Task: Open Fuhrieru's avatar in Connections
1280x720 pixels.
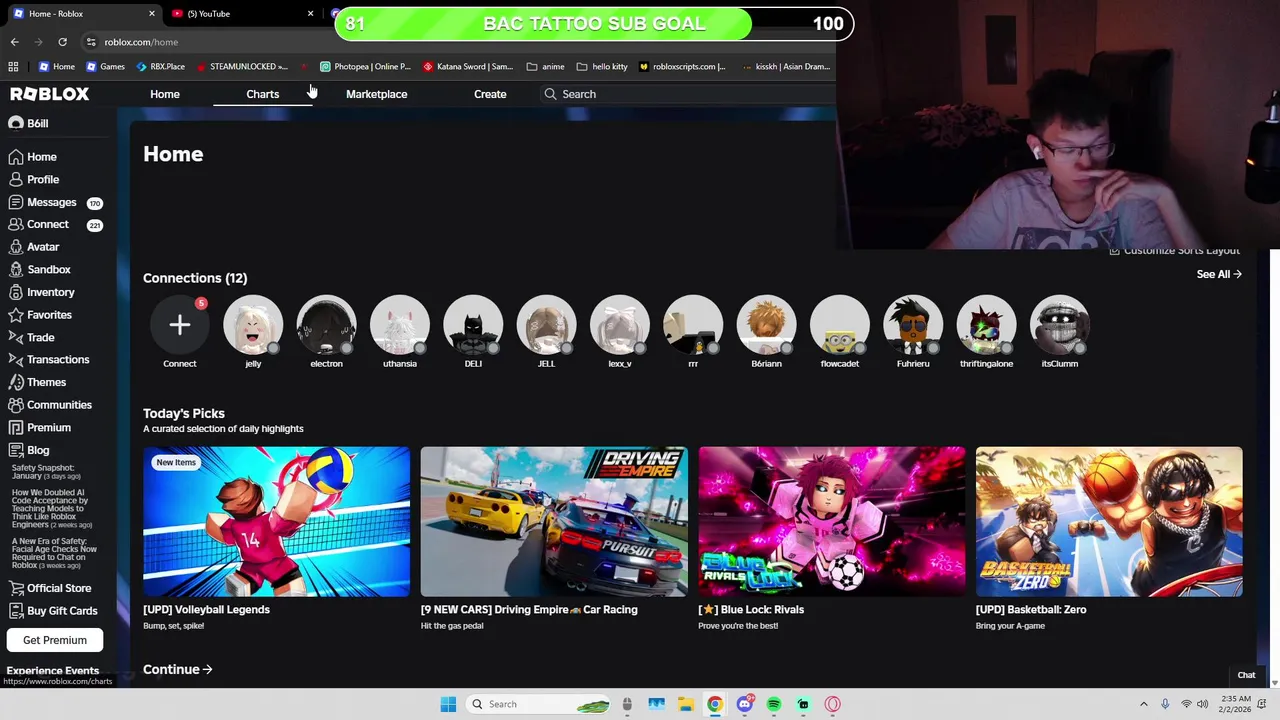Action: pos(913,325)
